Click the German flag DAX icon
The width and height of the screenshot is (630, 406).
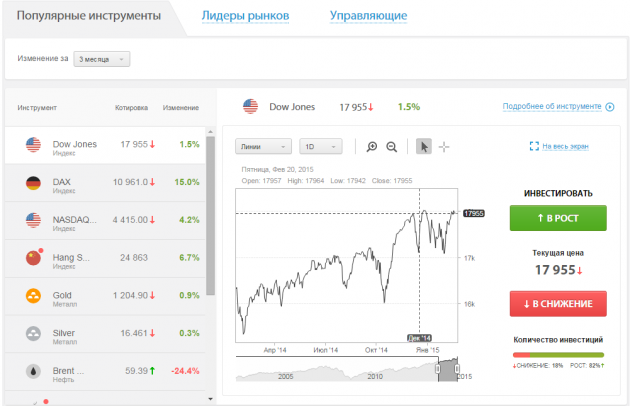(x=32, y=183)
